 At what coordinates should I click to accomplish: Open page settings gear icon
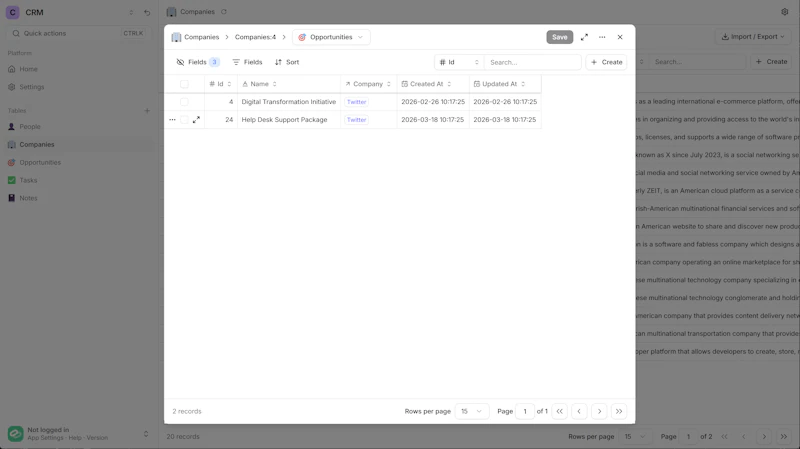(x=785, y=12)
